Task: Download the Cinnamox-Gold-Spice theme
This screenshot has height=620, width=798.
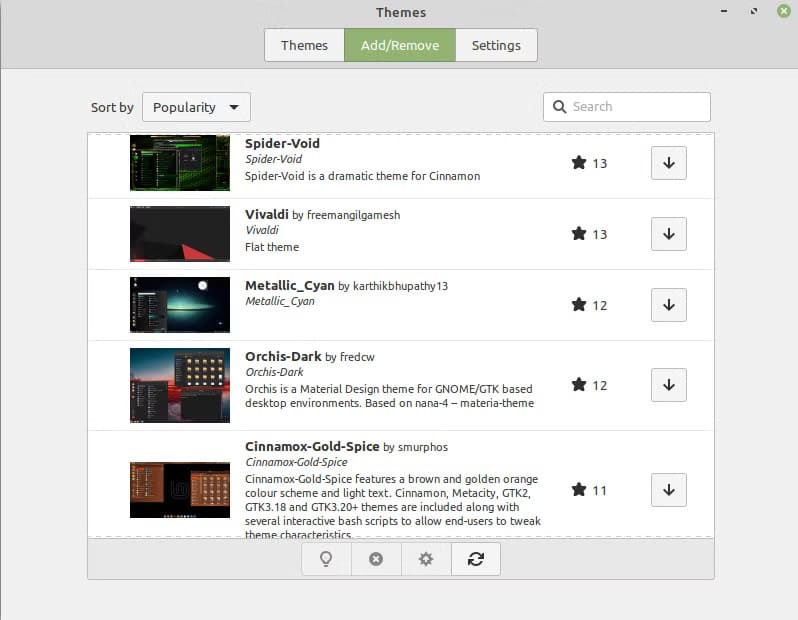Action: [669, 490]
